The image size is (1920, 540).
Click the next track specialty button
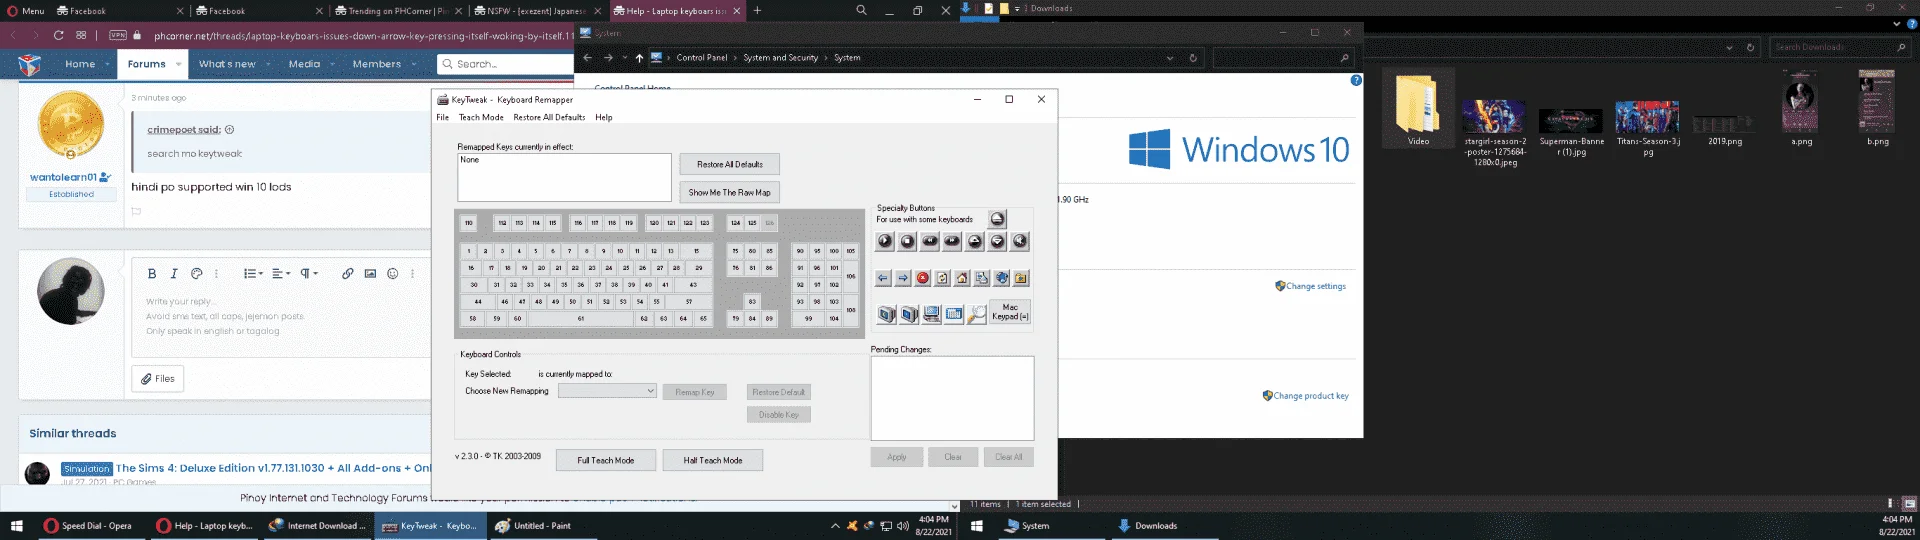click(952, 241)
